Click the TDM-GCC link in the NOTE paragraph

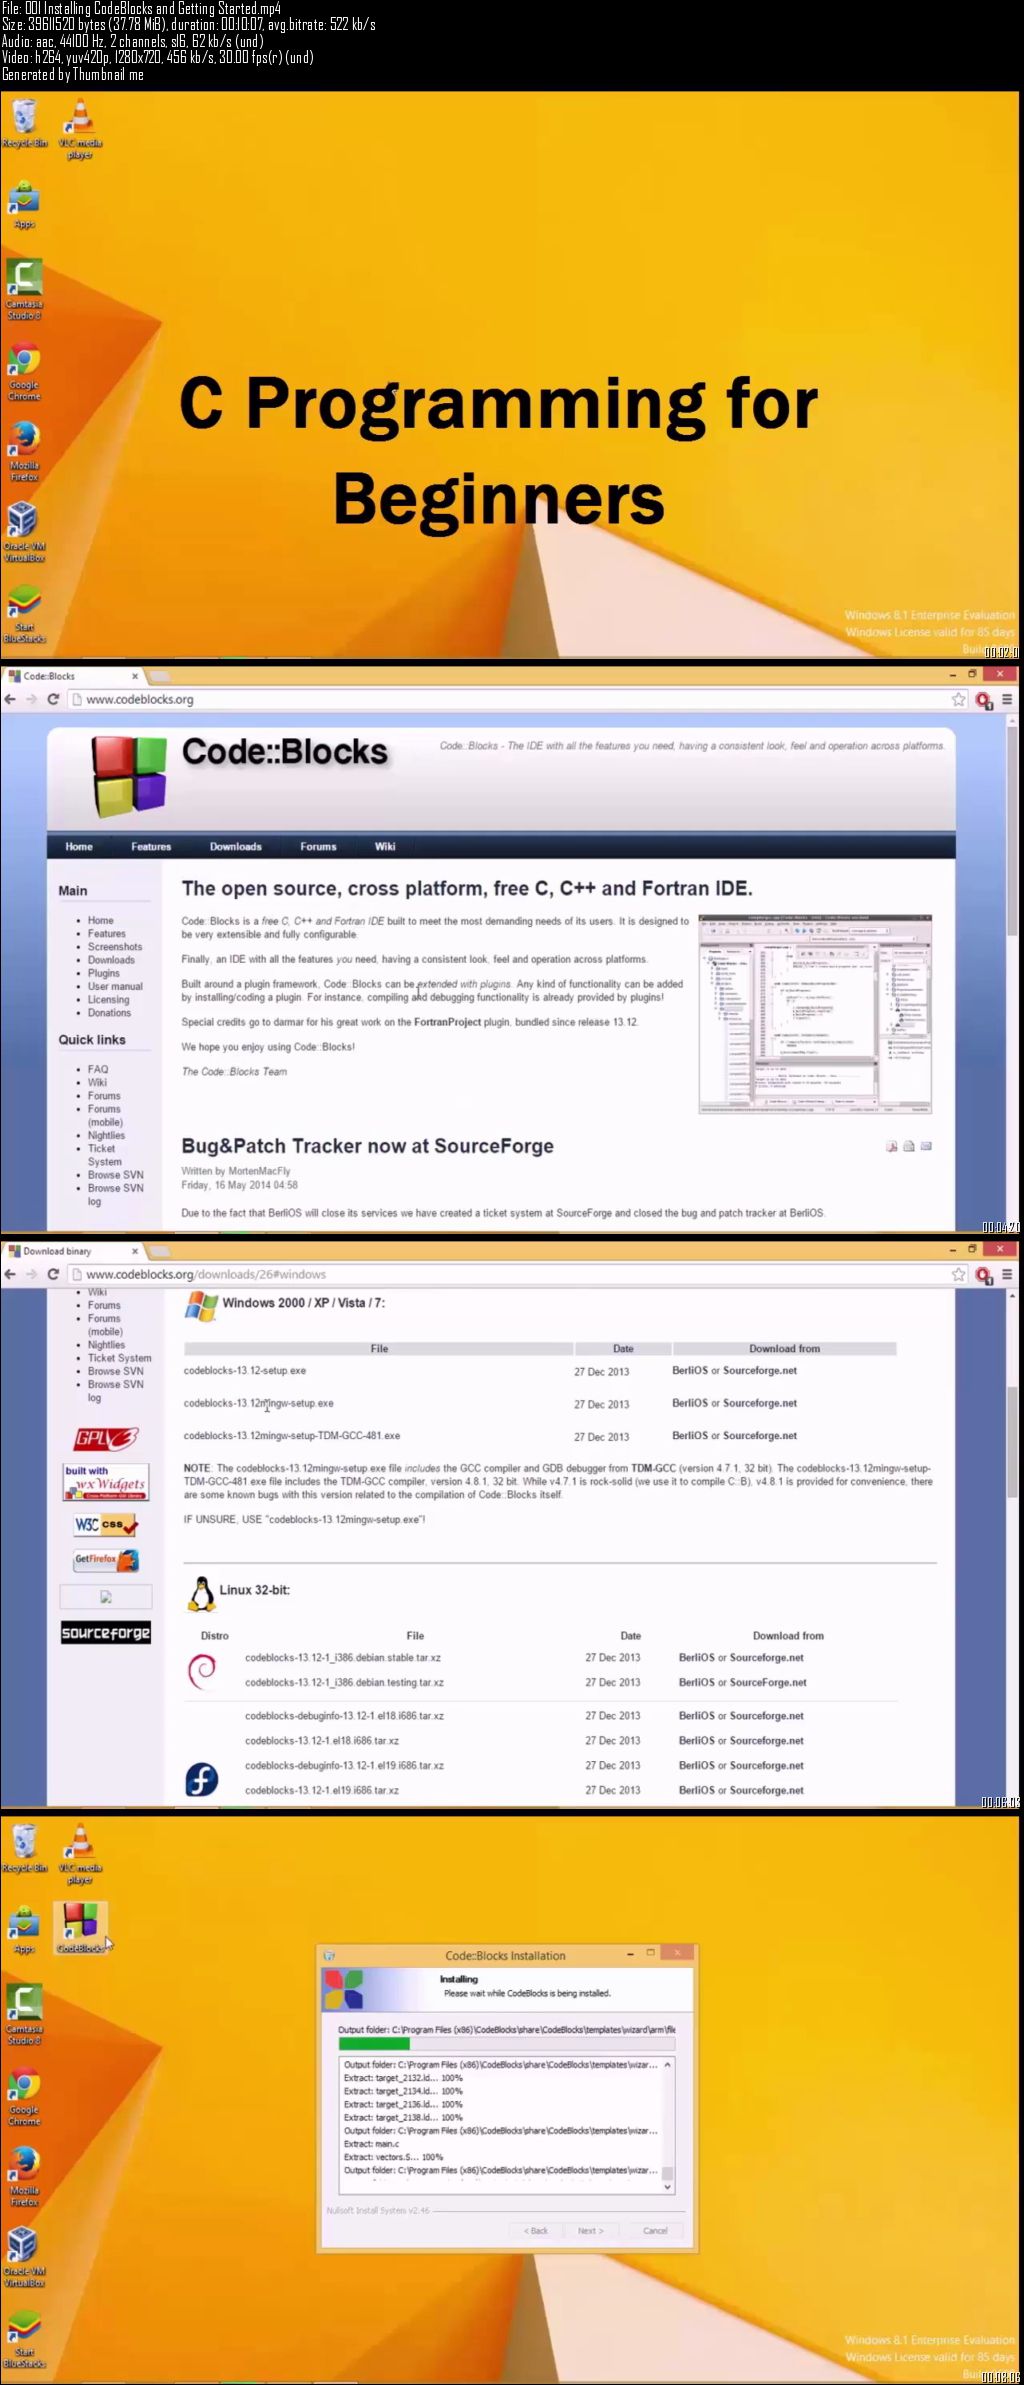coord(653,1469)
